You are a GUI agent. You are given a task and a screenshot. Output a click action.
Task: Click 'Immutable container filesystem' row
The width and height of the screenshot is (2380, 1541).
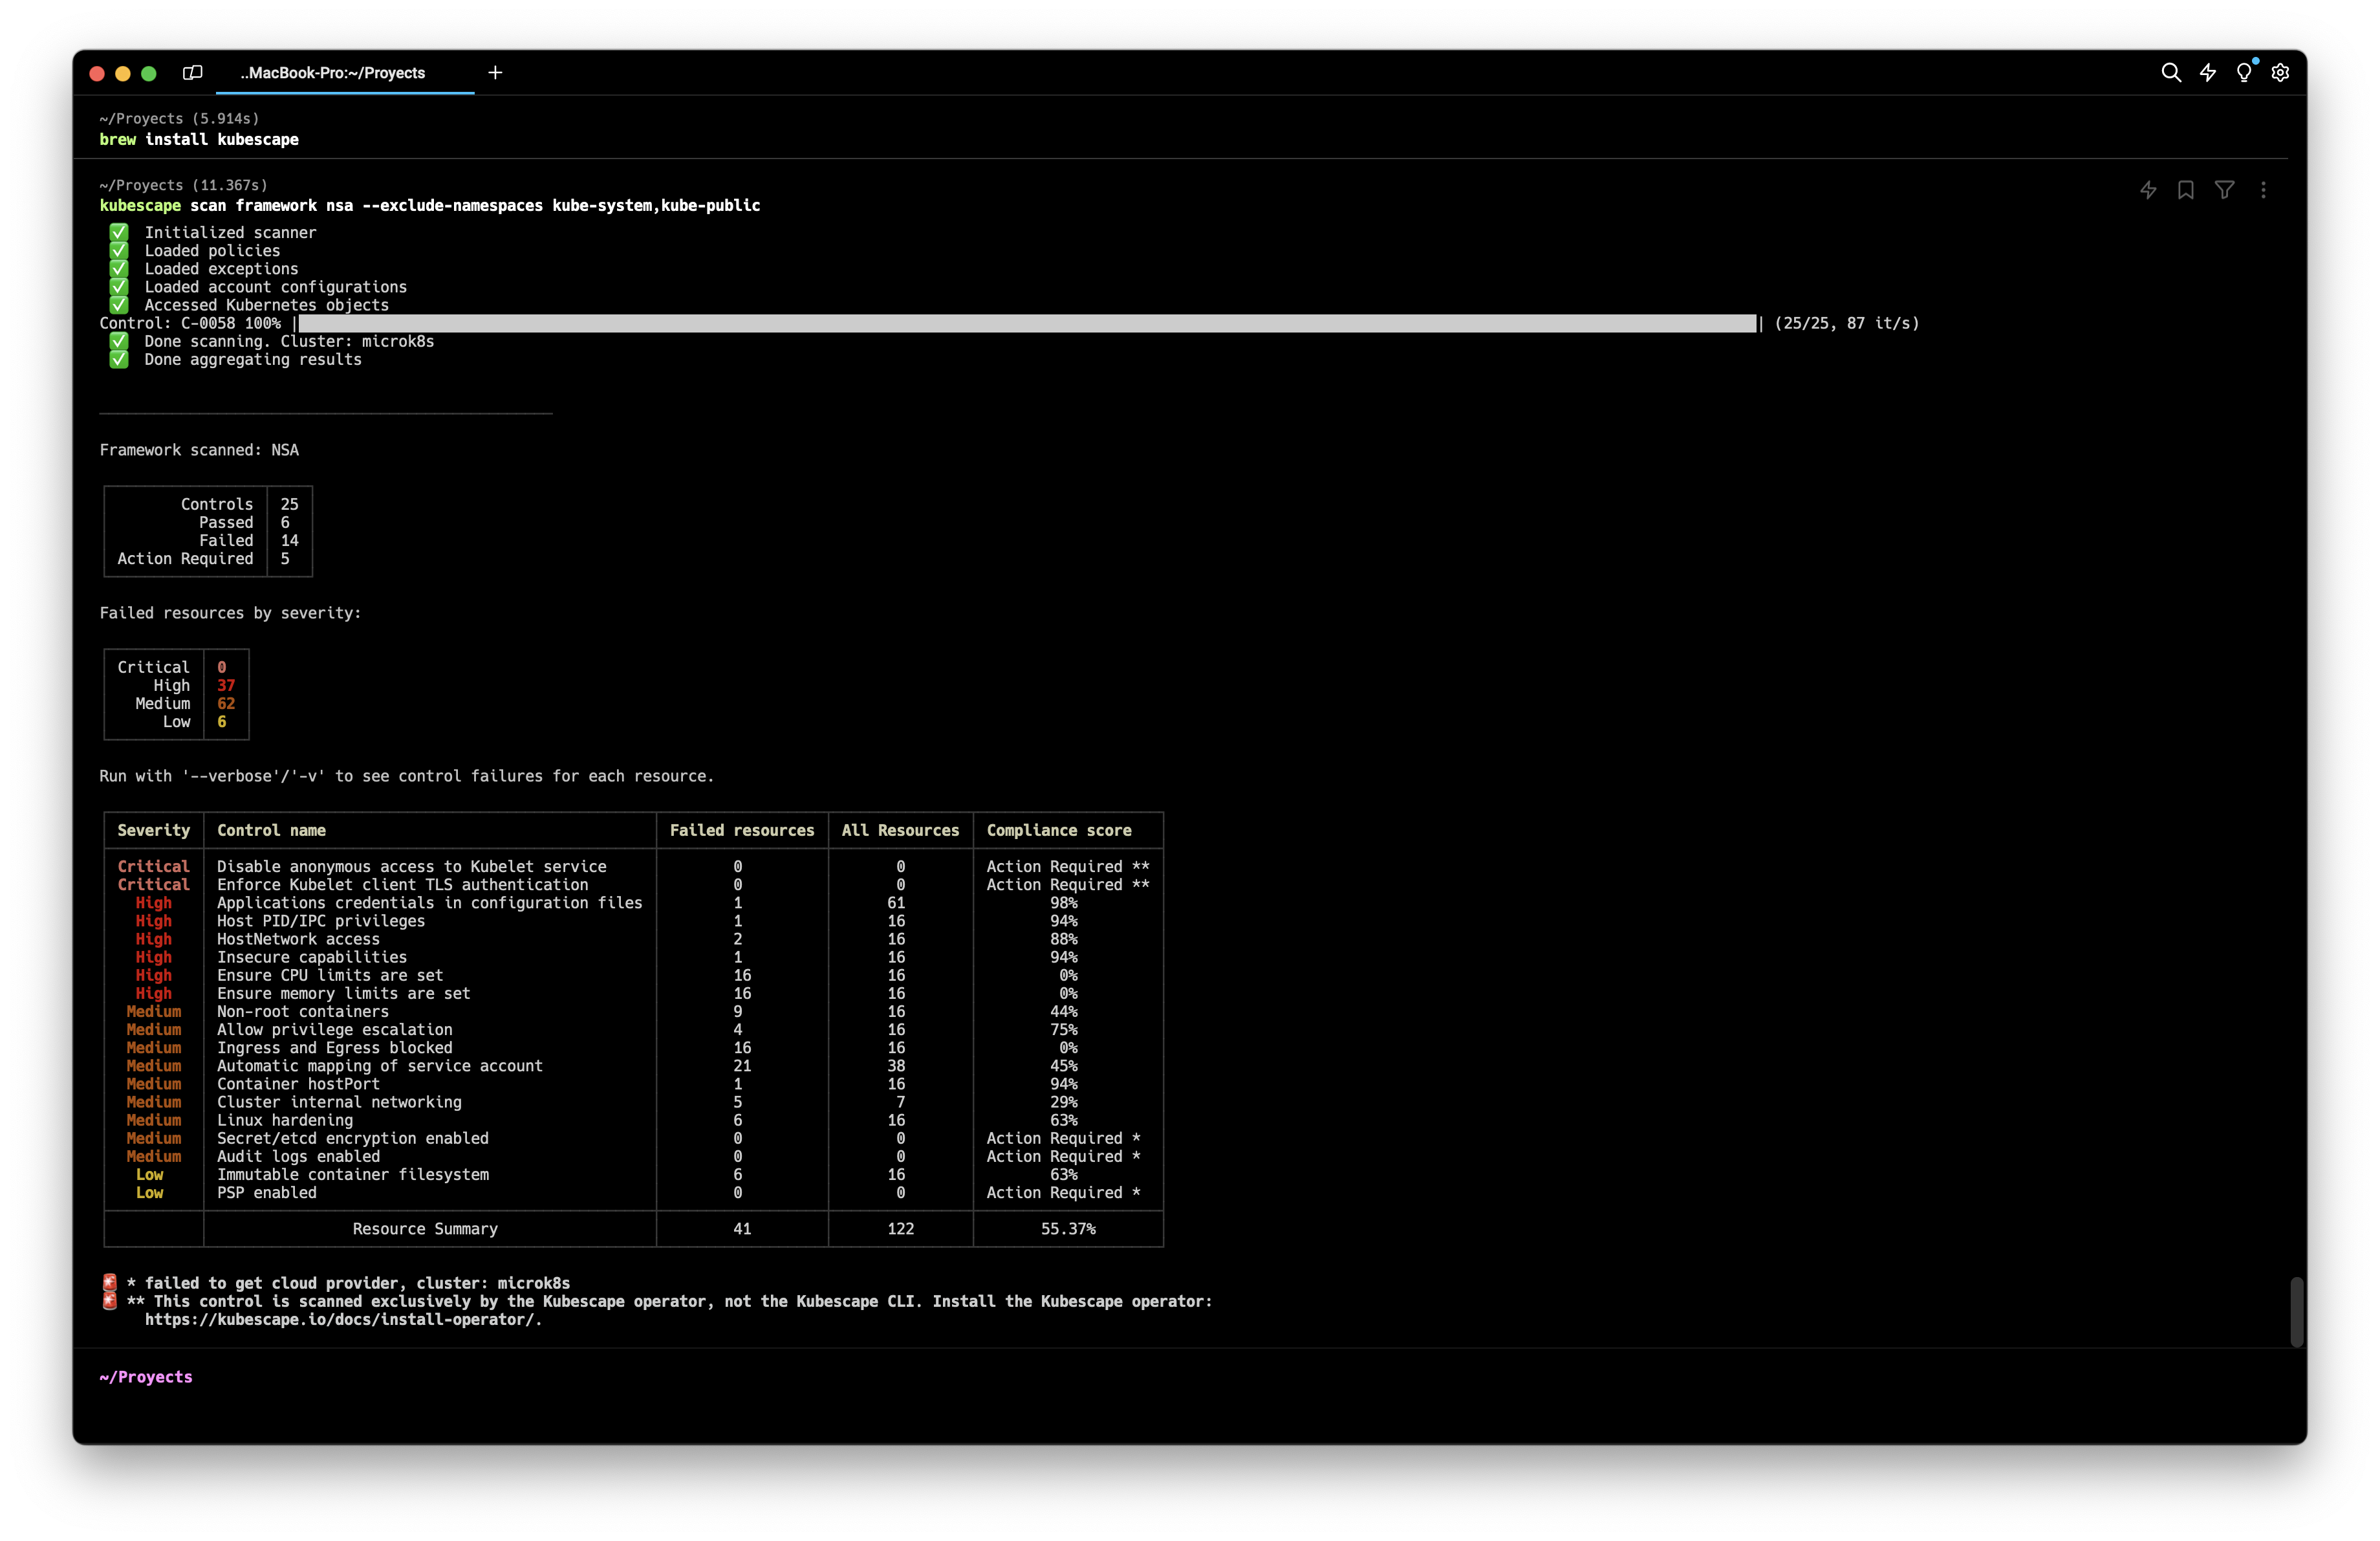pyautogui.click(x=633, y=1175)
